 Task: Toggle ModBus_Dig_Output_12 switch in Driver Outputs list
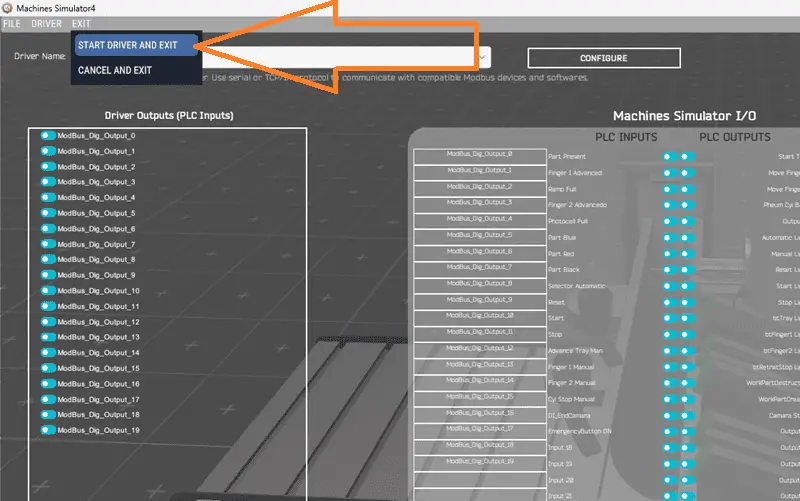pos(48,321)
